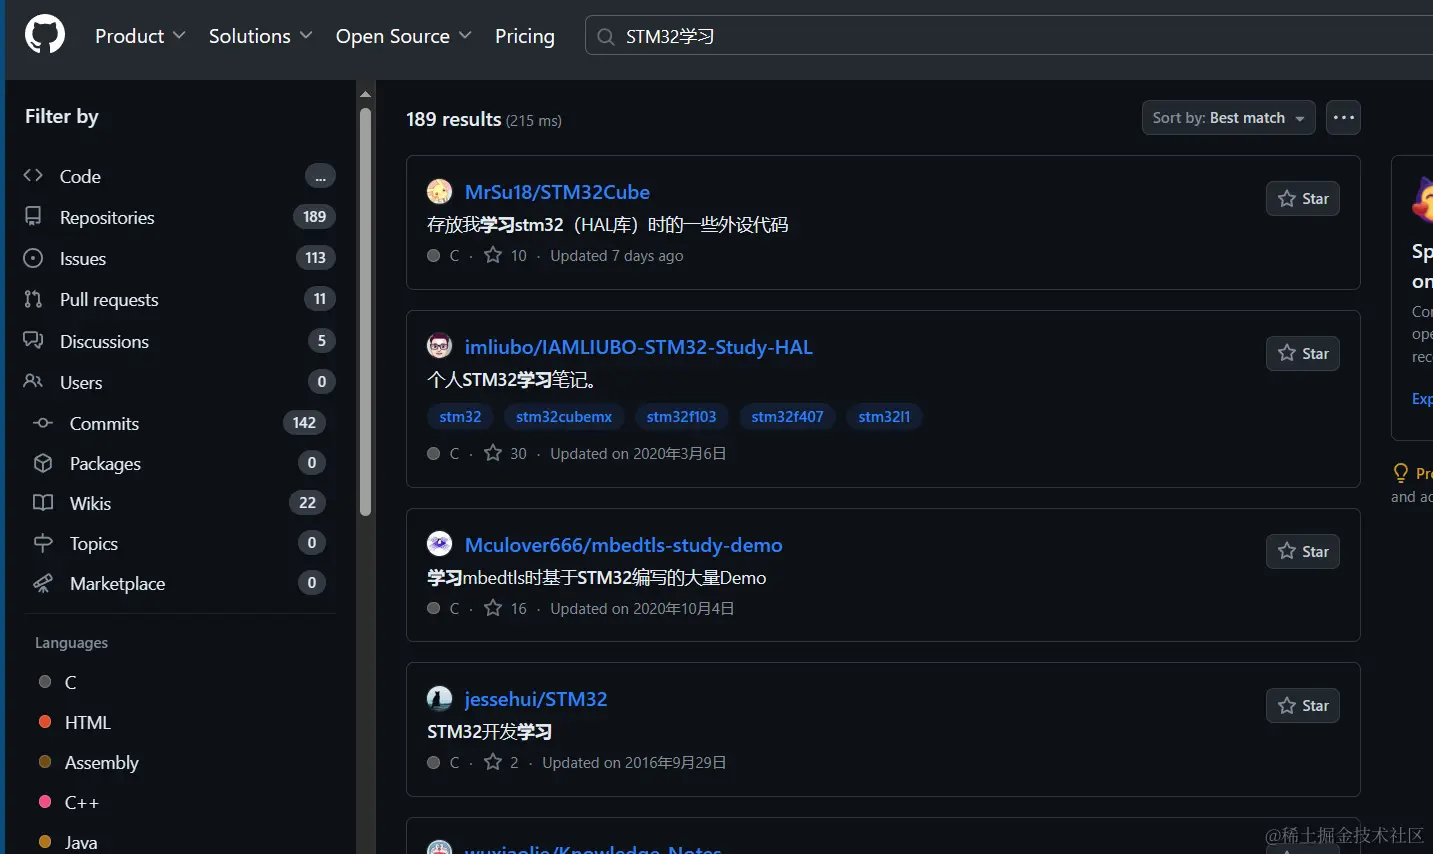
Task: Star the mbedtls-study-demo repository
Action: (x=1302, y=552)
